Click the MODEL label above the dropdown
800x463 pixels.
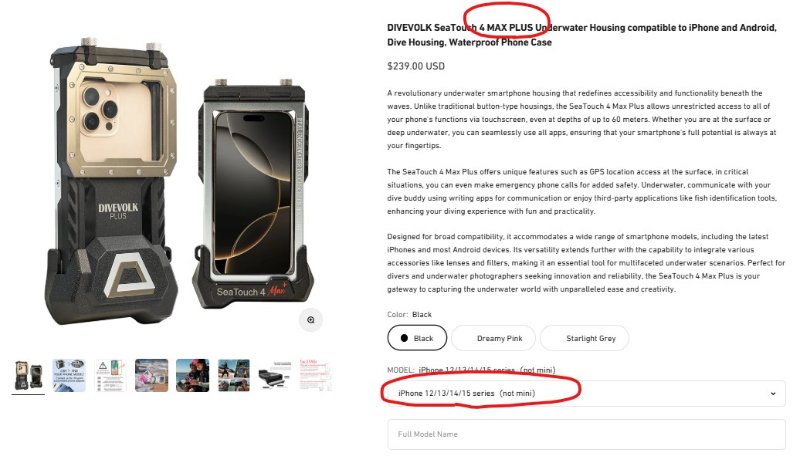[401, 370]
